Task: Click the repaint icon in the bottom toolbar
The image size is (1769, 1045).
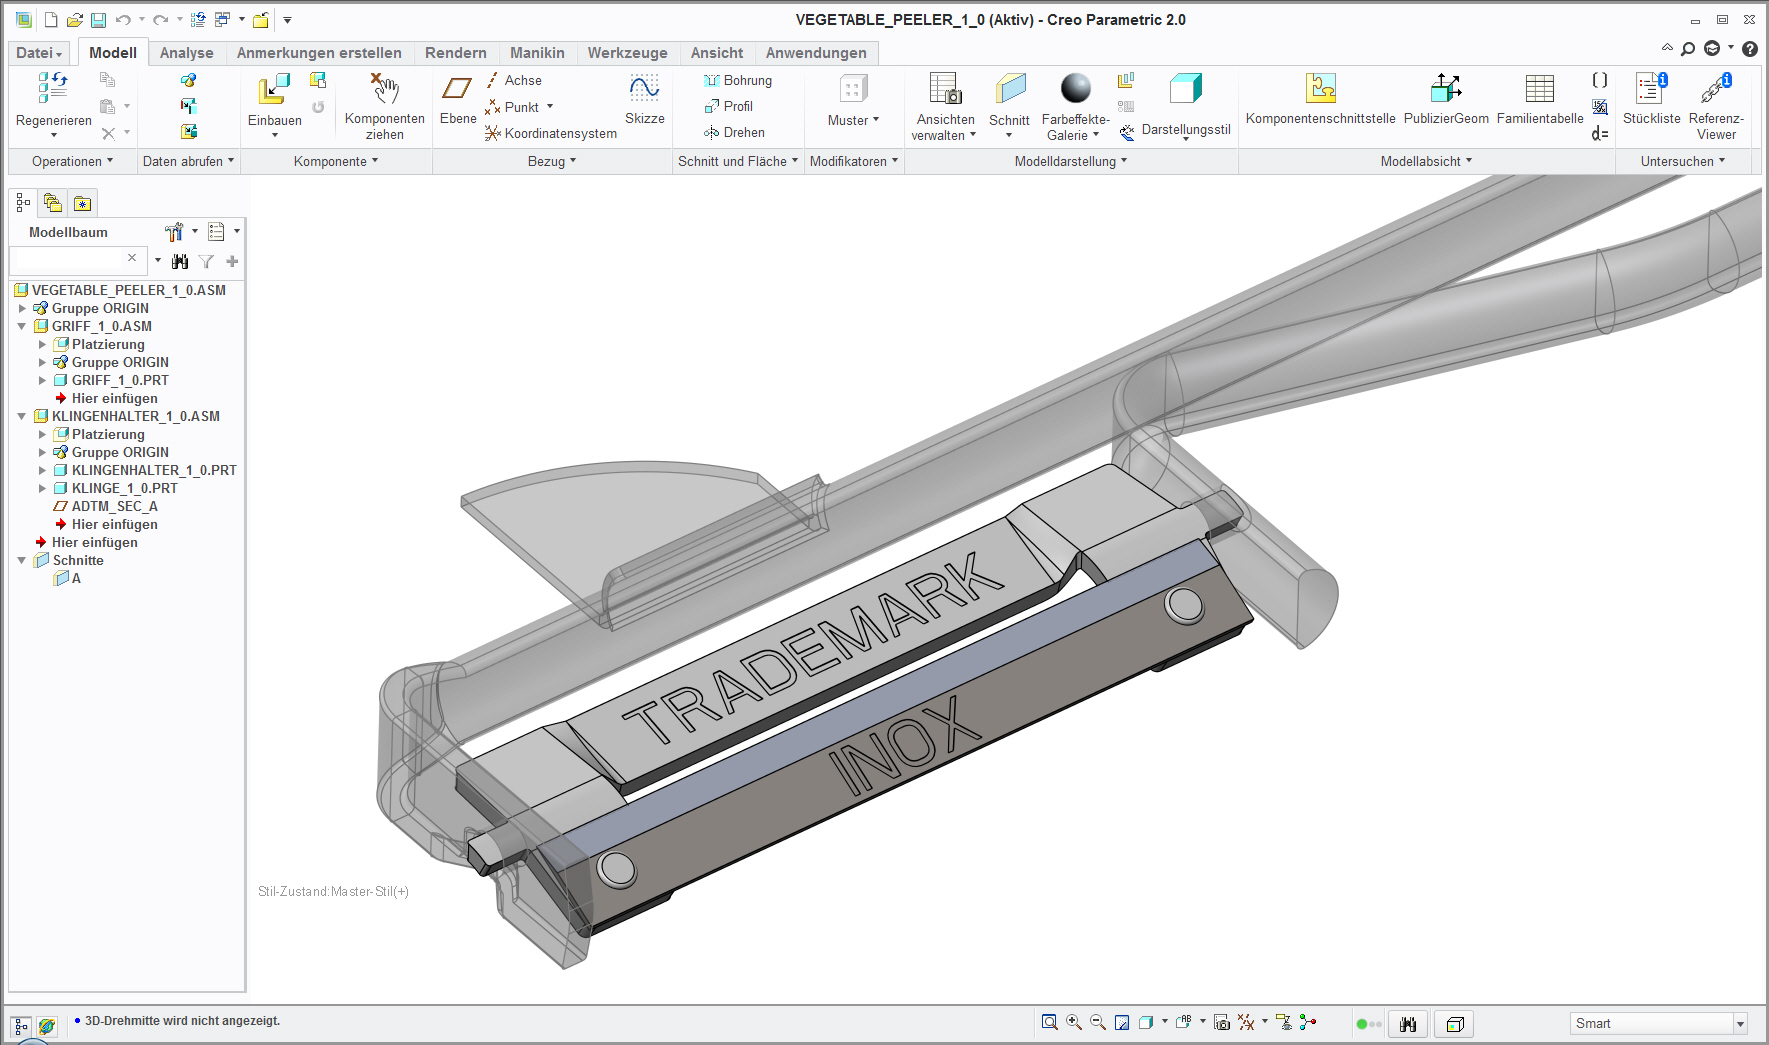Action: point(1122,1022)
